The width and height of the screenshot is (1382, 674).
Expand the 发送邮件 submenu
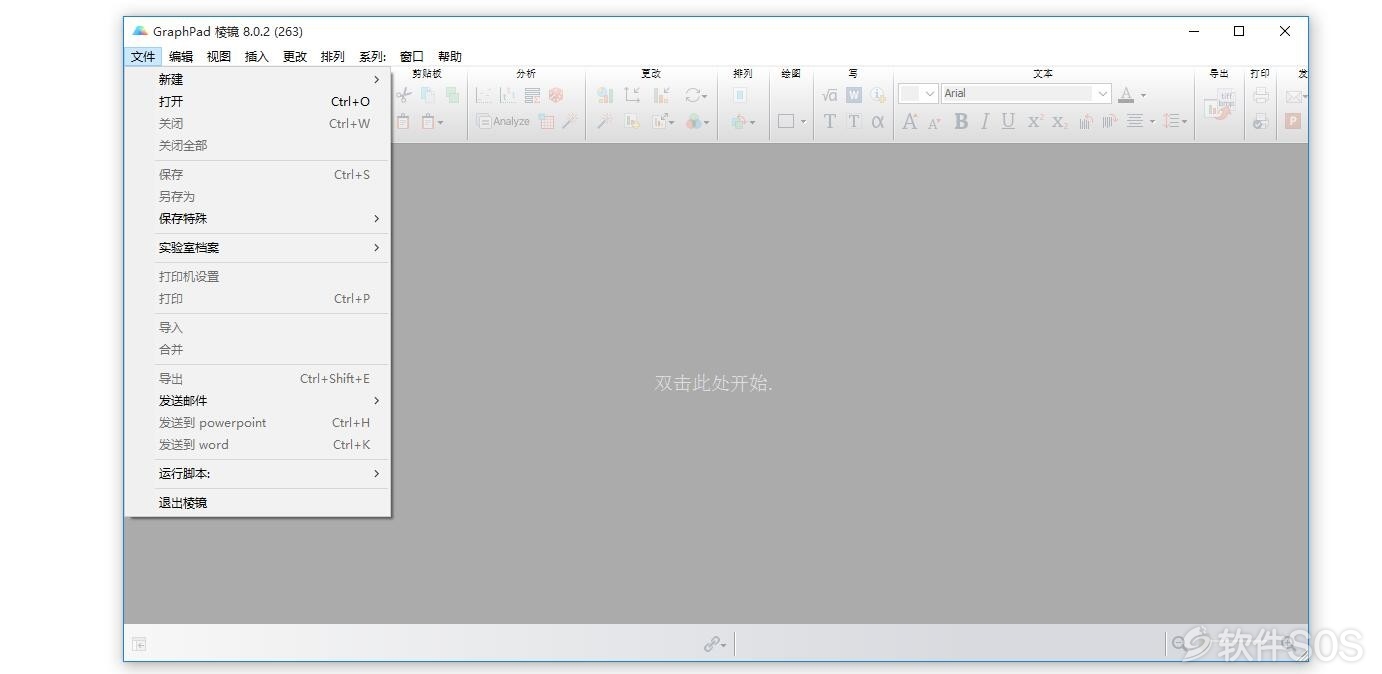pos(257,400)
